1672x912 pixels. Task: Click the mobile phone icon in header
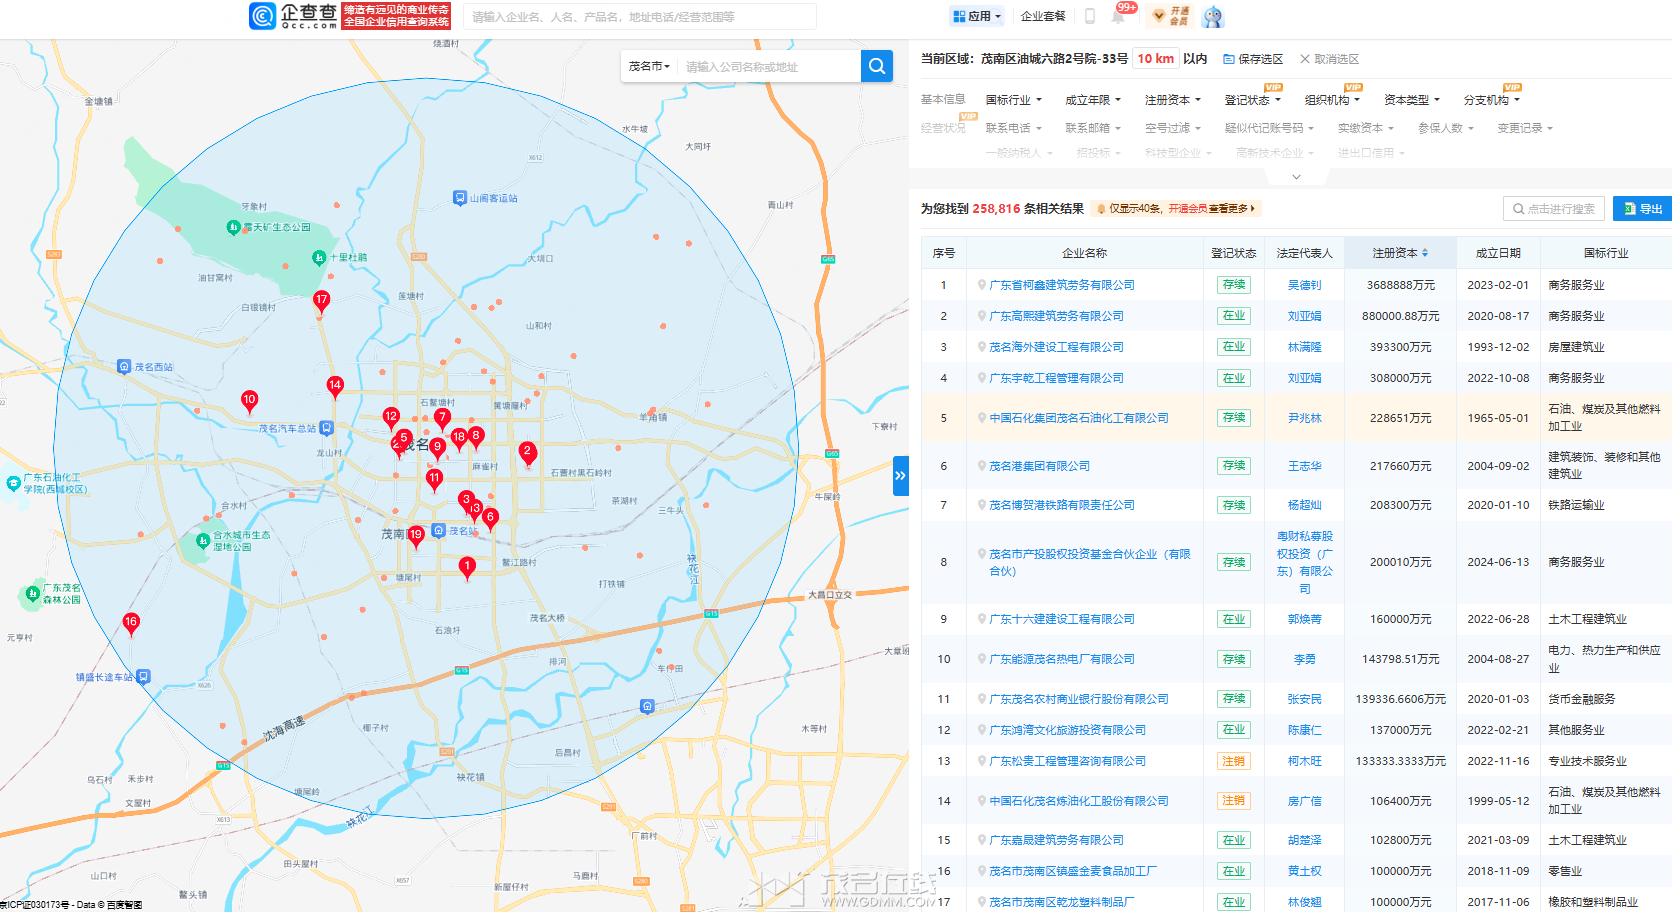tap(1090, 16)
